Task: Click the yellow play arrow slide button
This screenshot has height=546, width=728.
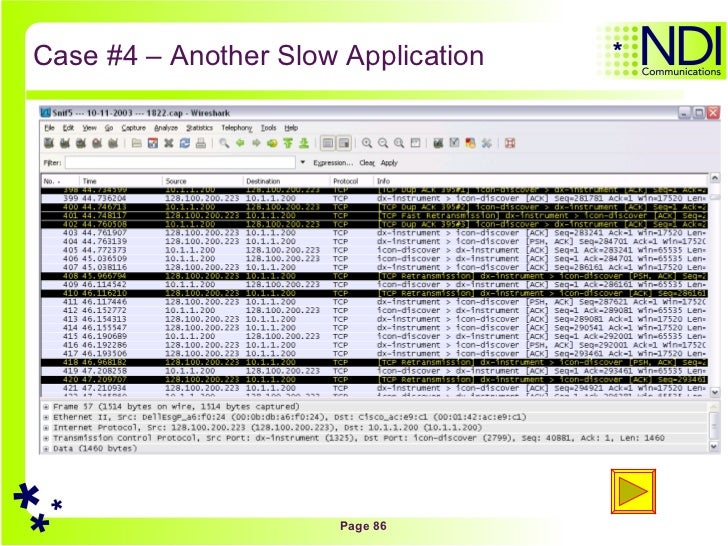Action: coord(633,491)
